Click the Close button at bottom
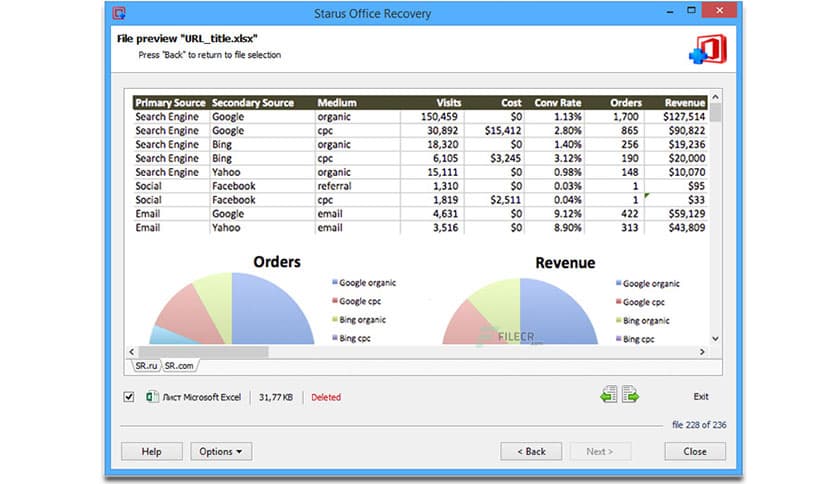The width and height of the screenshot is (836, 484). 695,451
